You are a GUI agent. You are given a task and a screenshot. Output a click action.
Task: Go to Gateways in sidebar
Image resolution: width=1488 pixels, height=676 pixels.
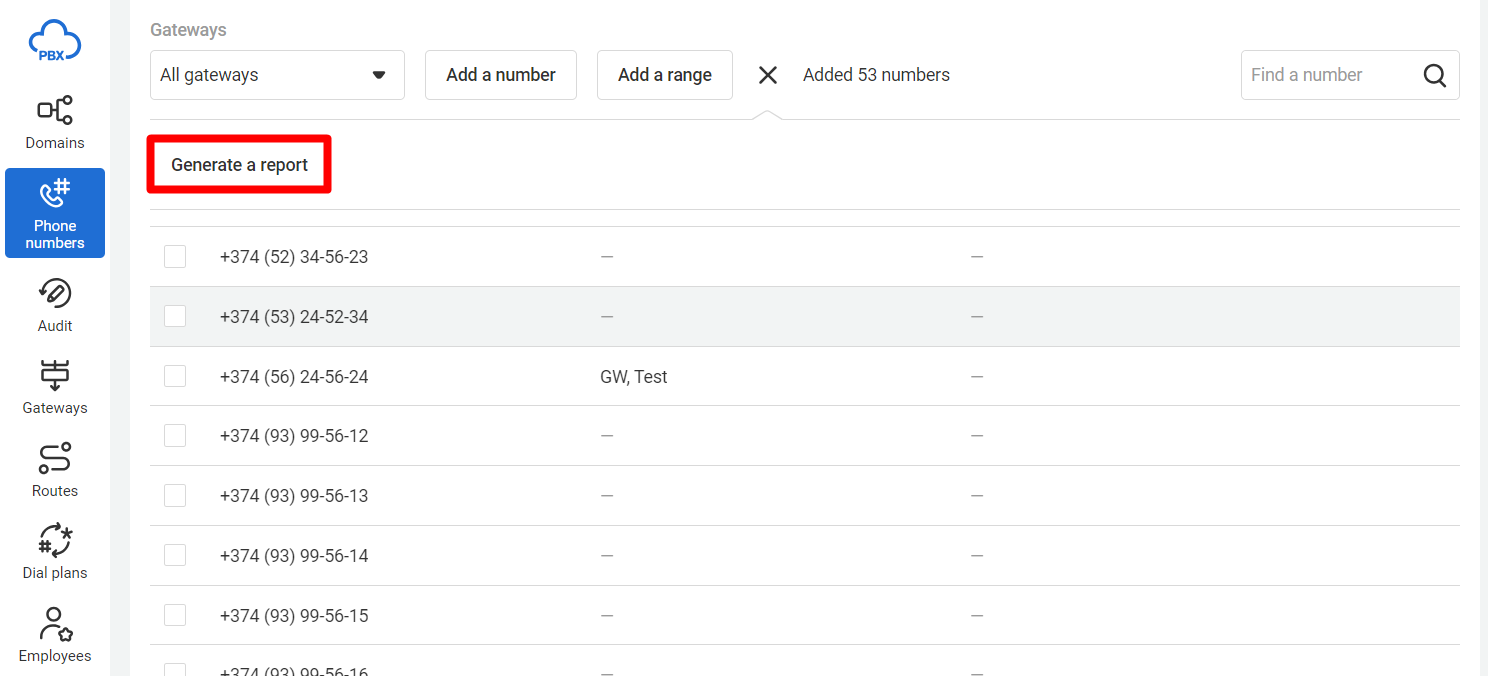coord(55,387)
